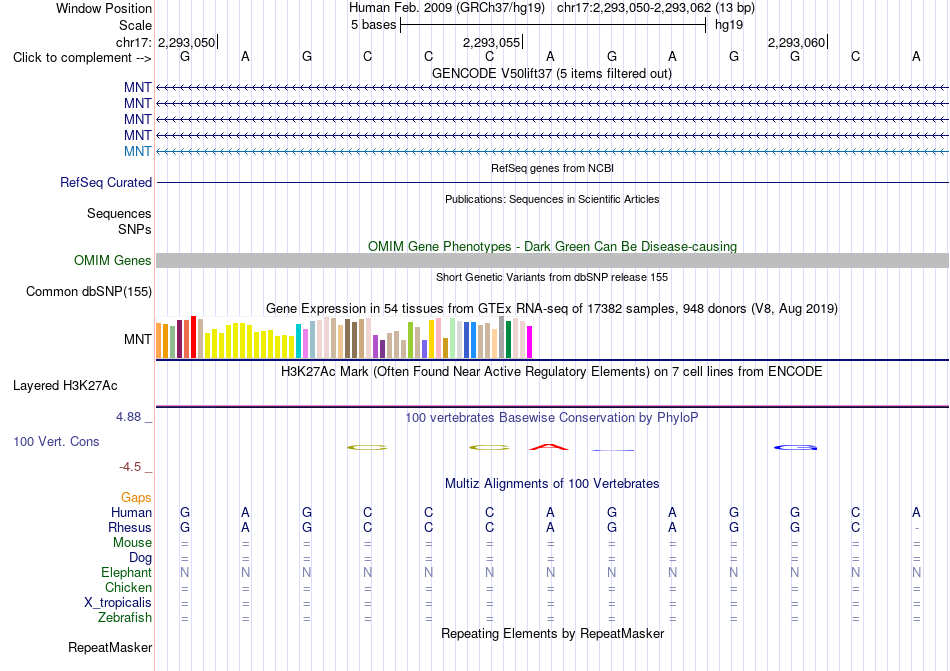The image size is (950, 671).
Task: Click the blue G PhyloP logo glyph
Action: (x=796, y=448)
